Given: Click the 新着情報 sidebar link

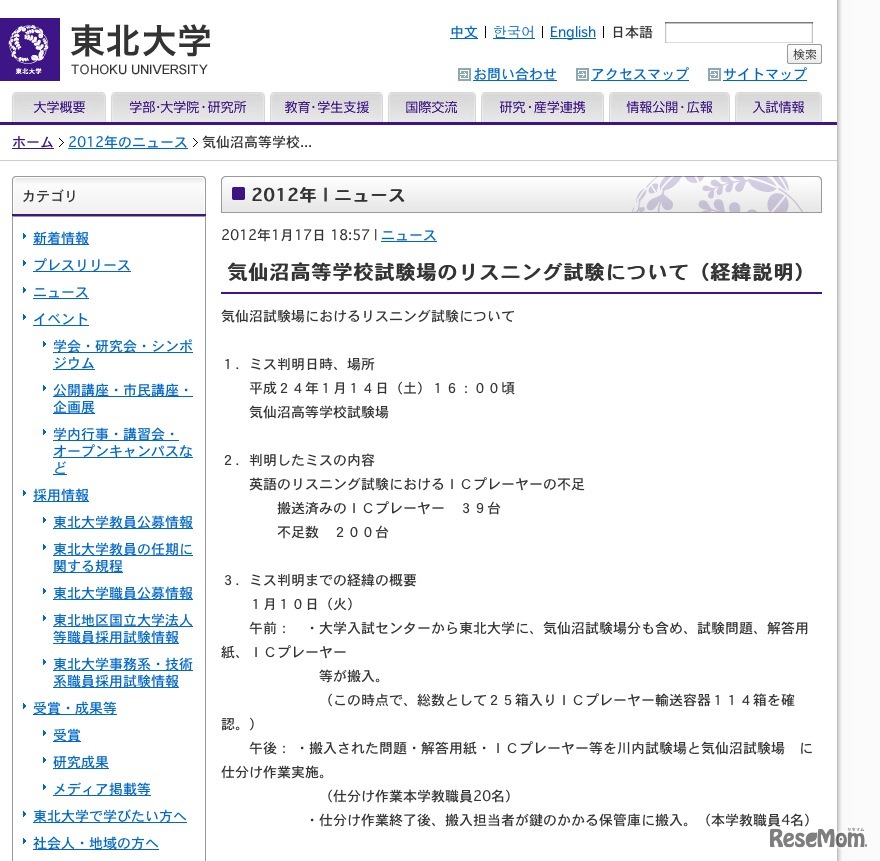Looking at the screenshot, I should (x=61, y=238).
